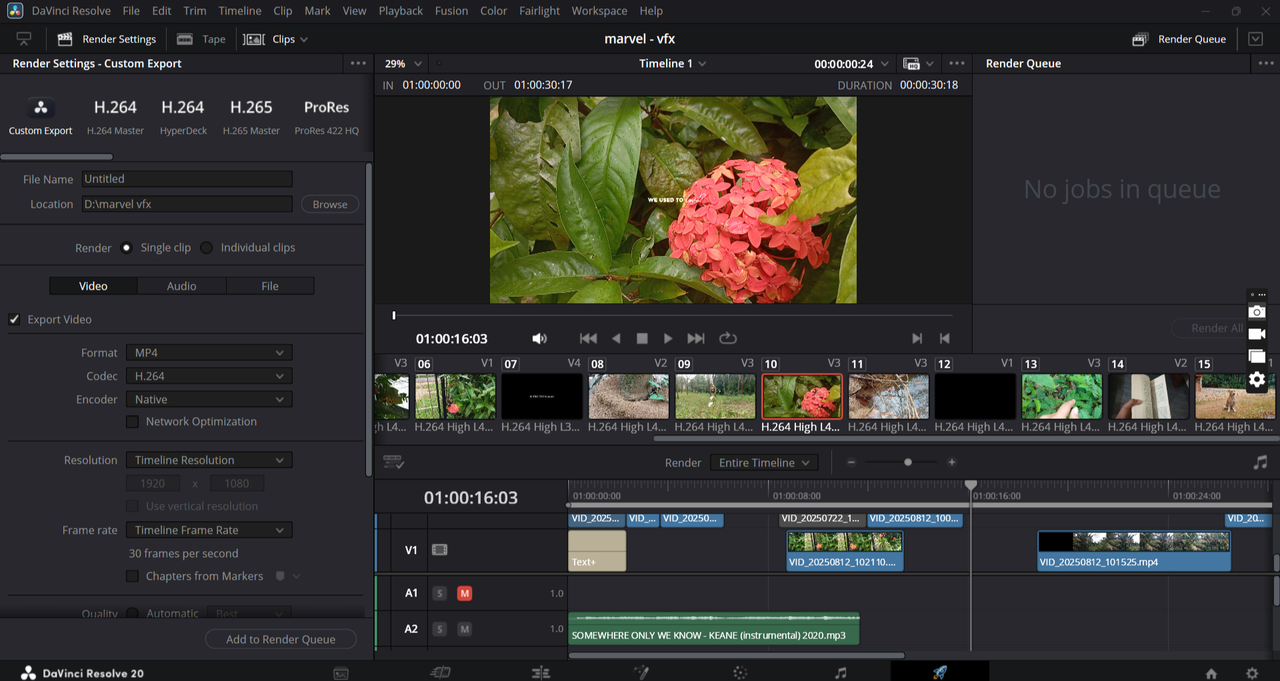Viewport: 1280px width, 681px height.
Task: Open monitor icon at far left of toolbar
Action: click(x=24, y=39)
